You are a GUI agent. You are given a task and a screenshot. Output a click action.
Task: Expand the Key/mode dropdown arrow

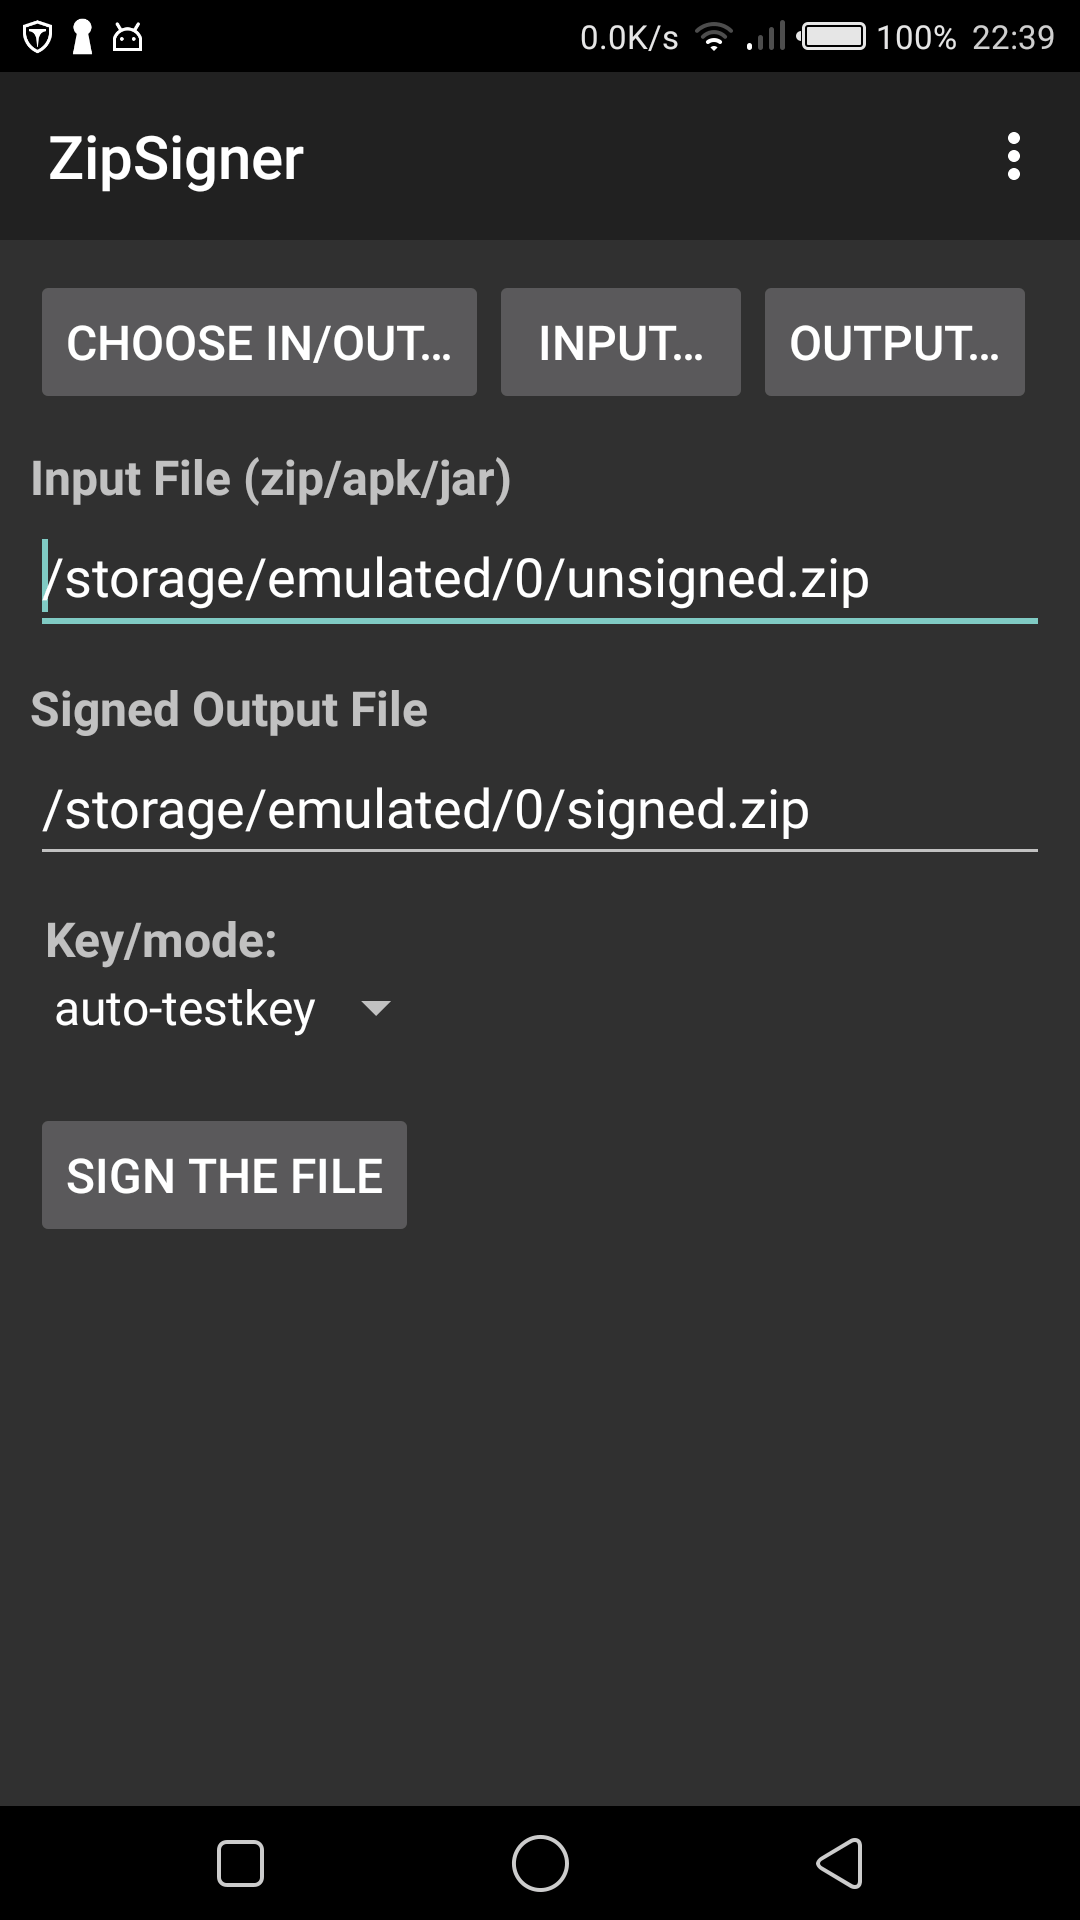pyautogui.click(x=376, y=1008)
